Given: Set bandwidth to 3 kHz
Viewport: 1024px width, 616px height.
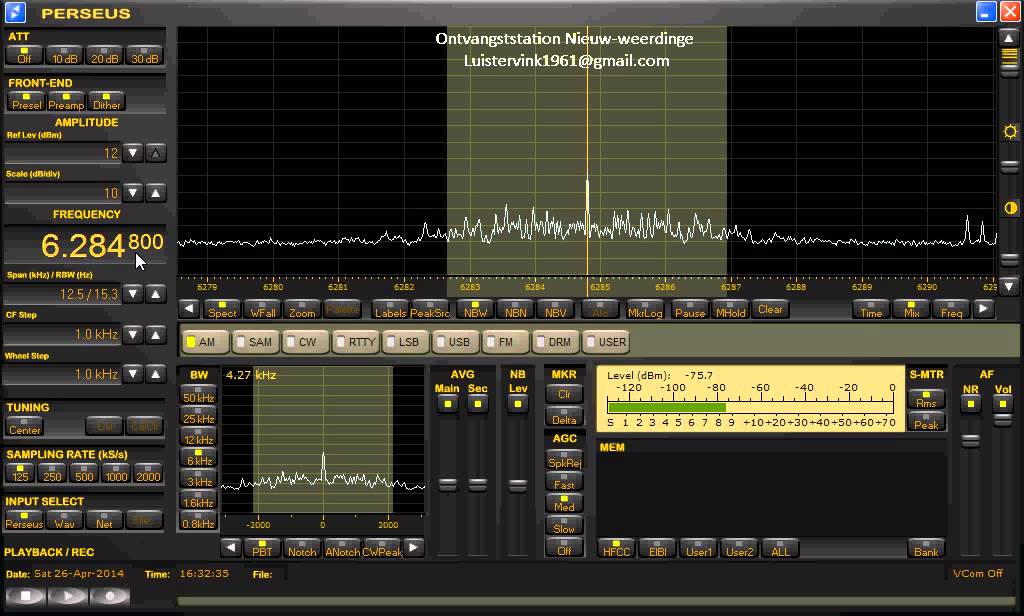Looking at the screenshot, I should pos(198,479).
